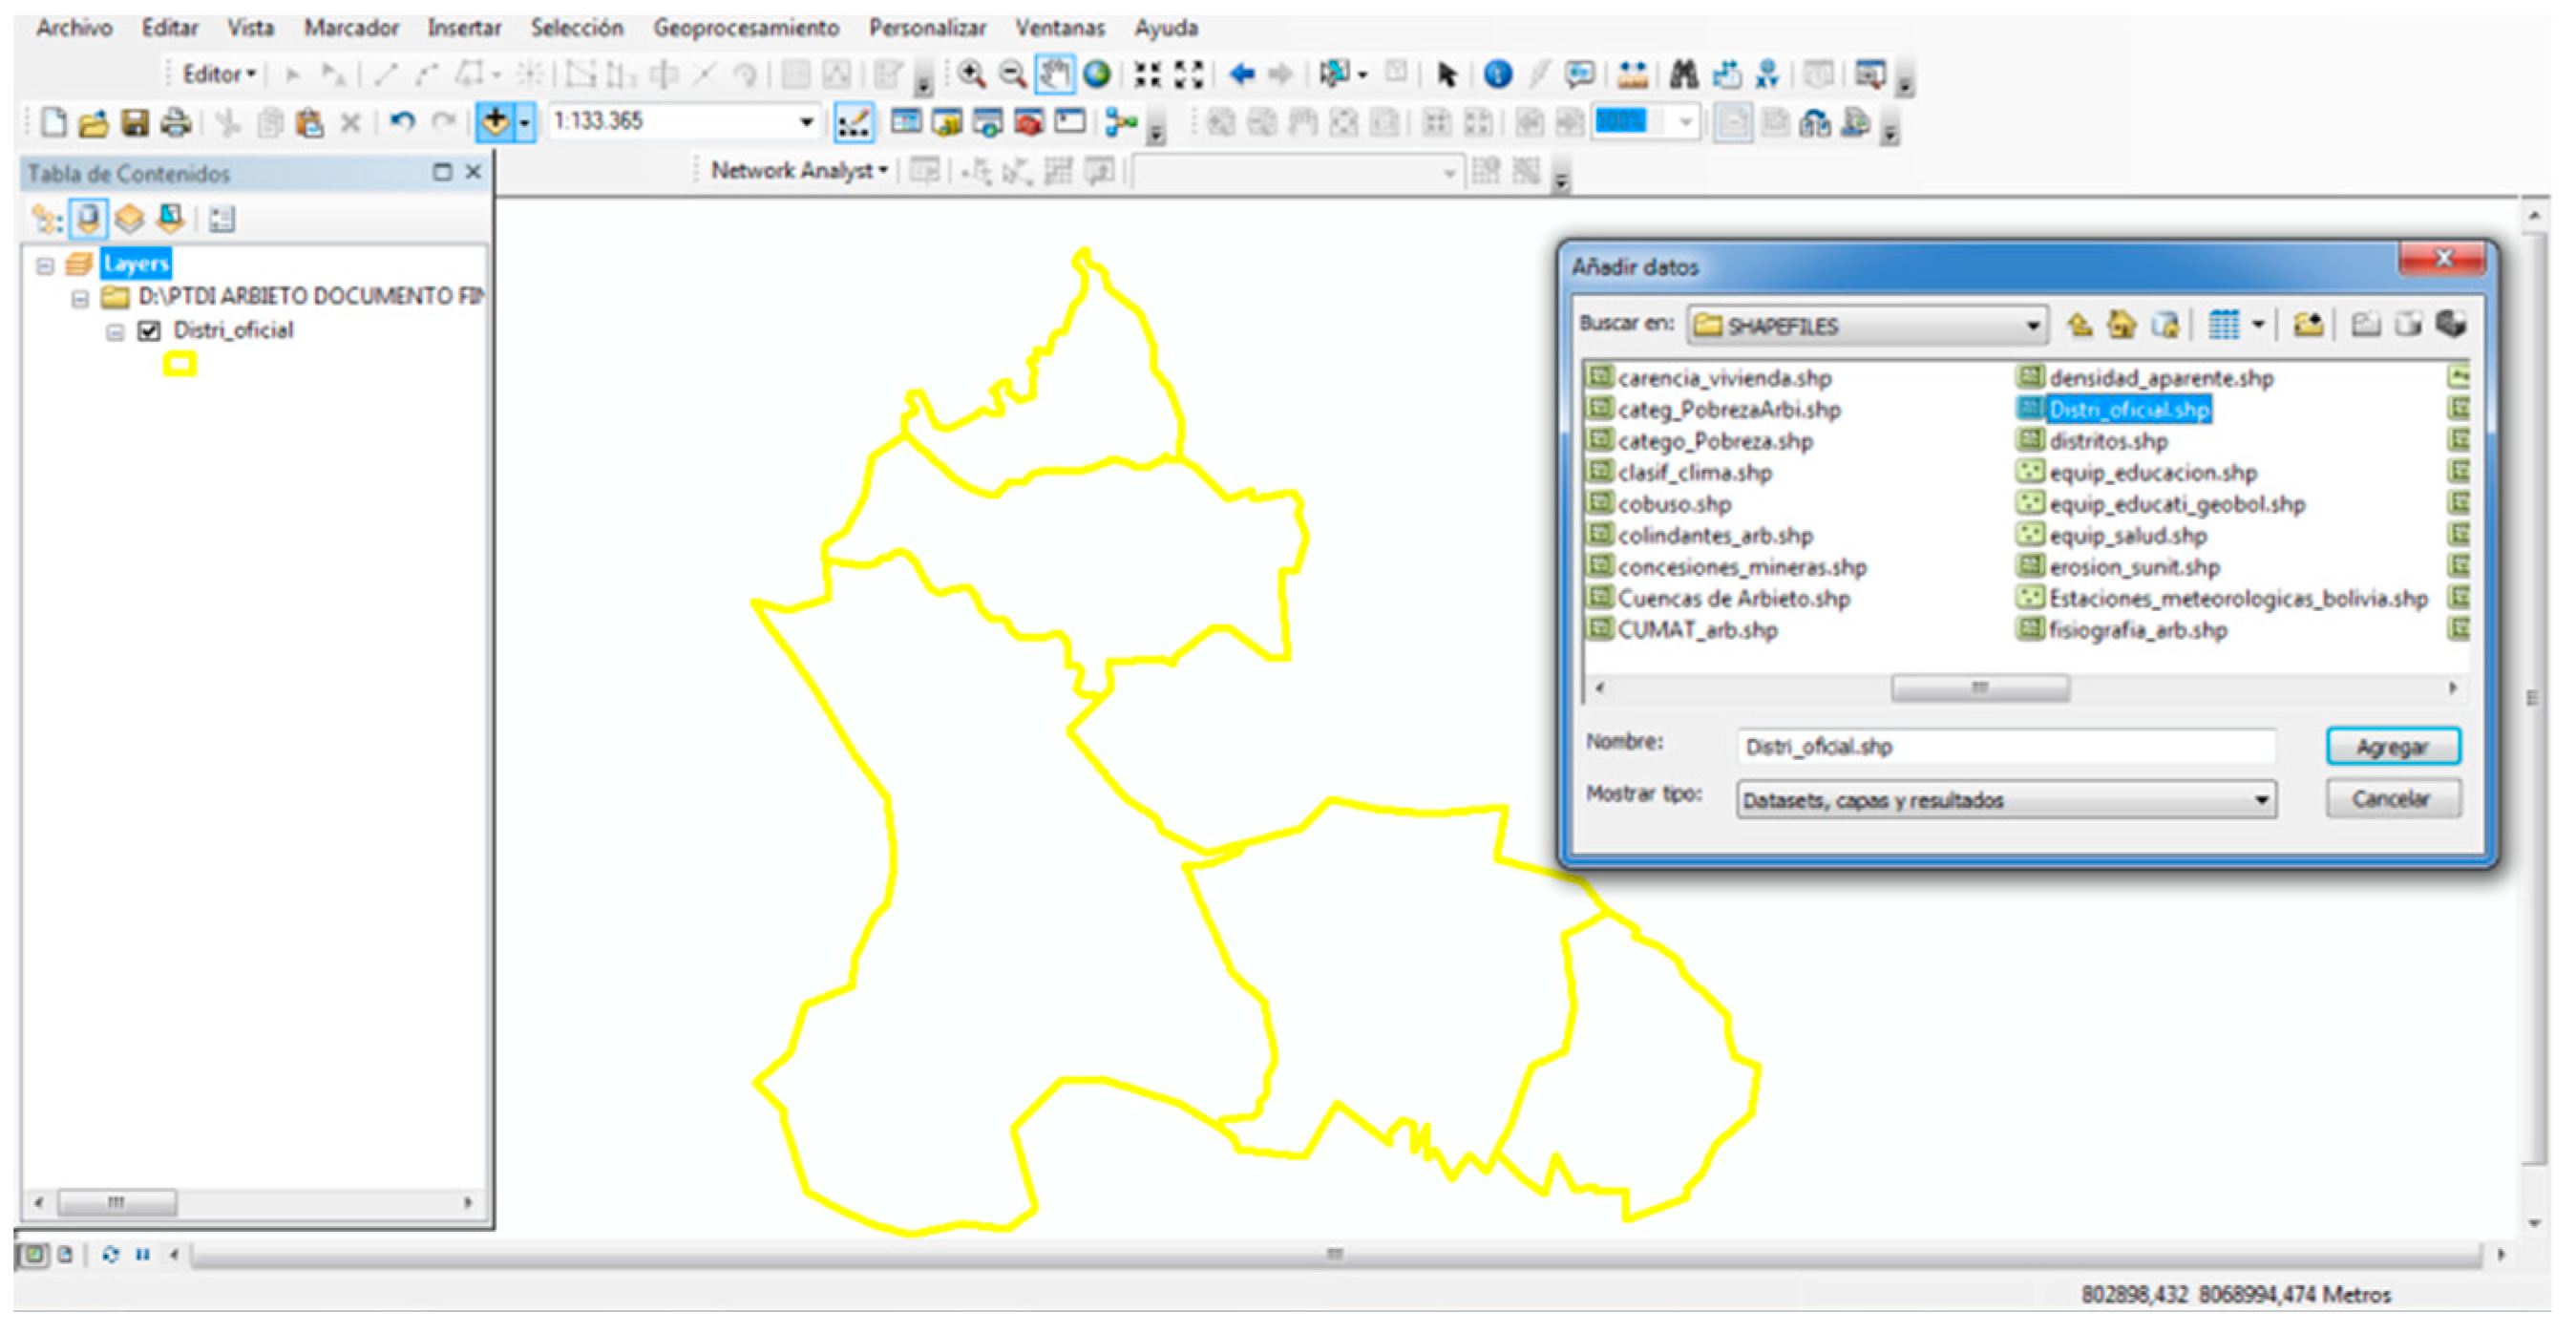Open the Geoprocesamiento menu
Screen dimensions: 2576x1333
(x=746, y=28)
